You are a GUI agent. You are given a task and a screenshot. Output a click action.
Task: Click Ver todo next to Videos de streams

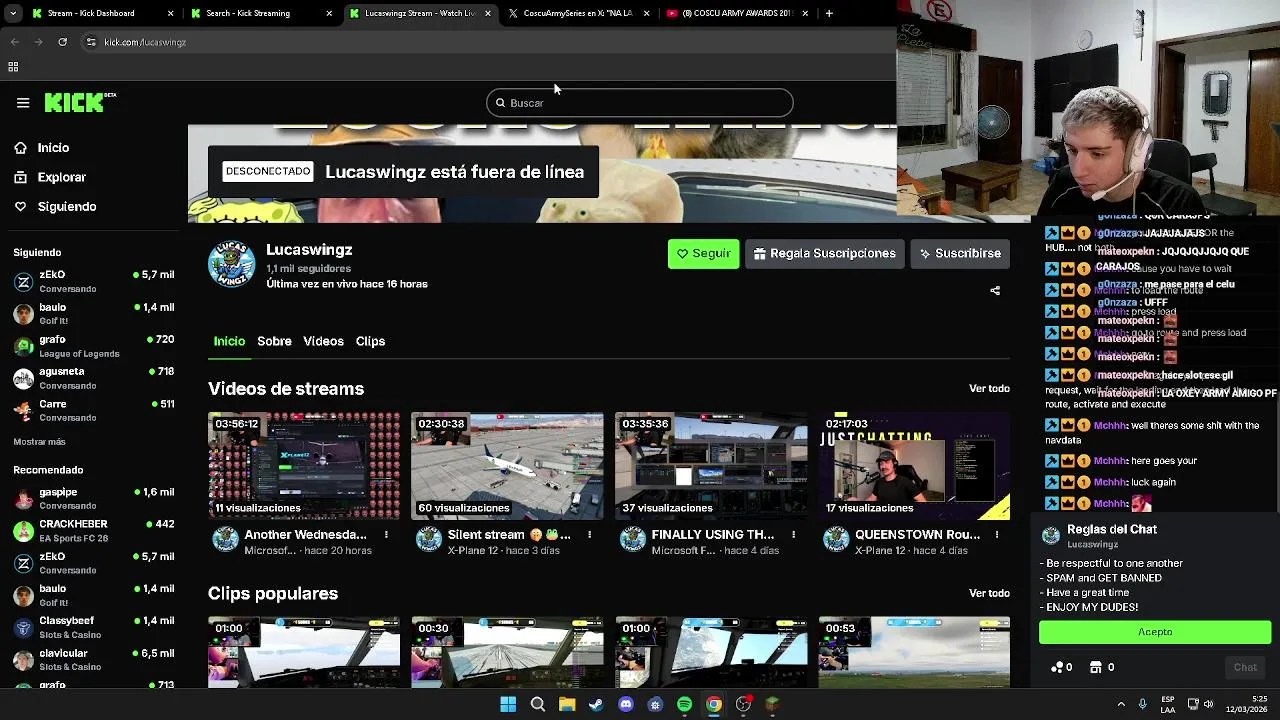(989, 389)
